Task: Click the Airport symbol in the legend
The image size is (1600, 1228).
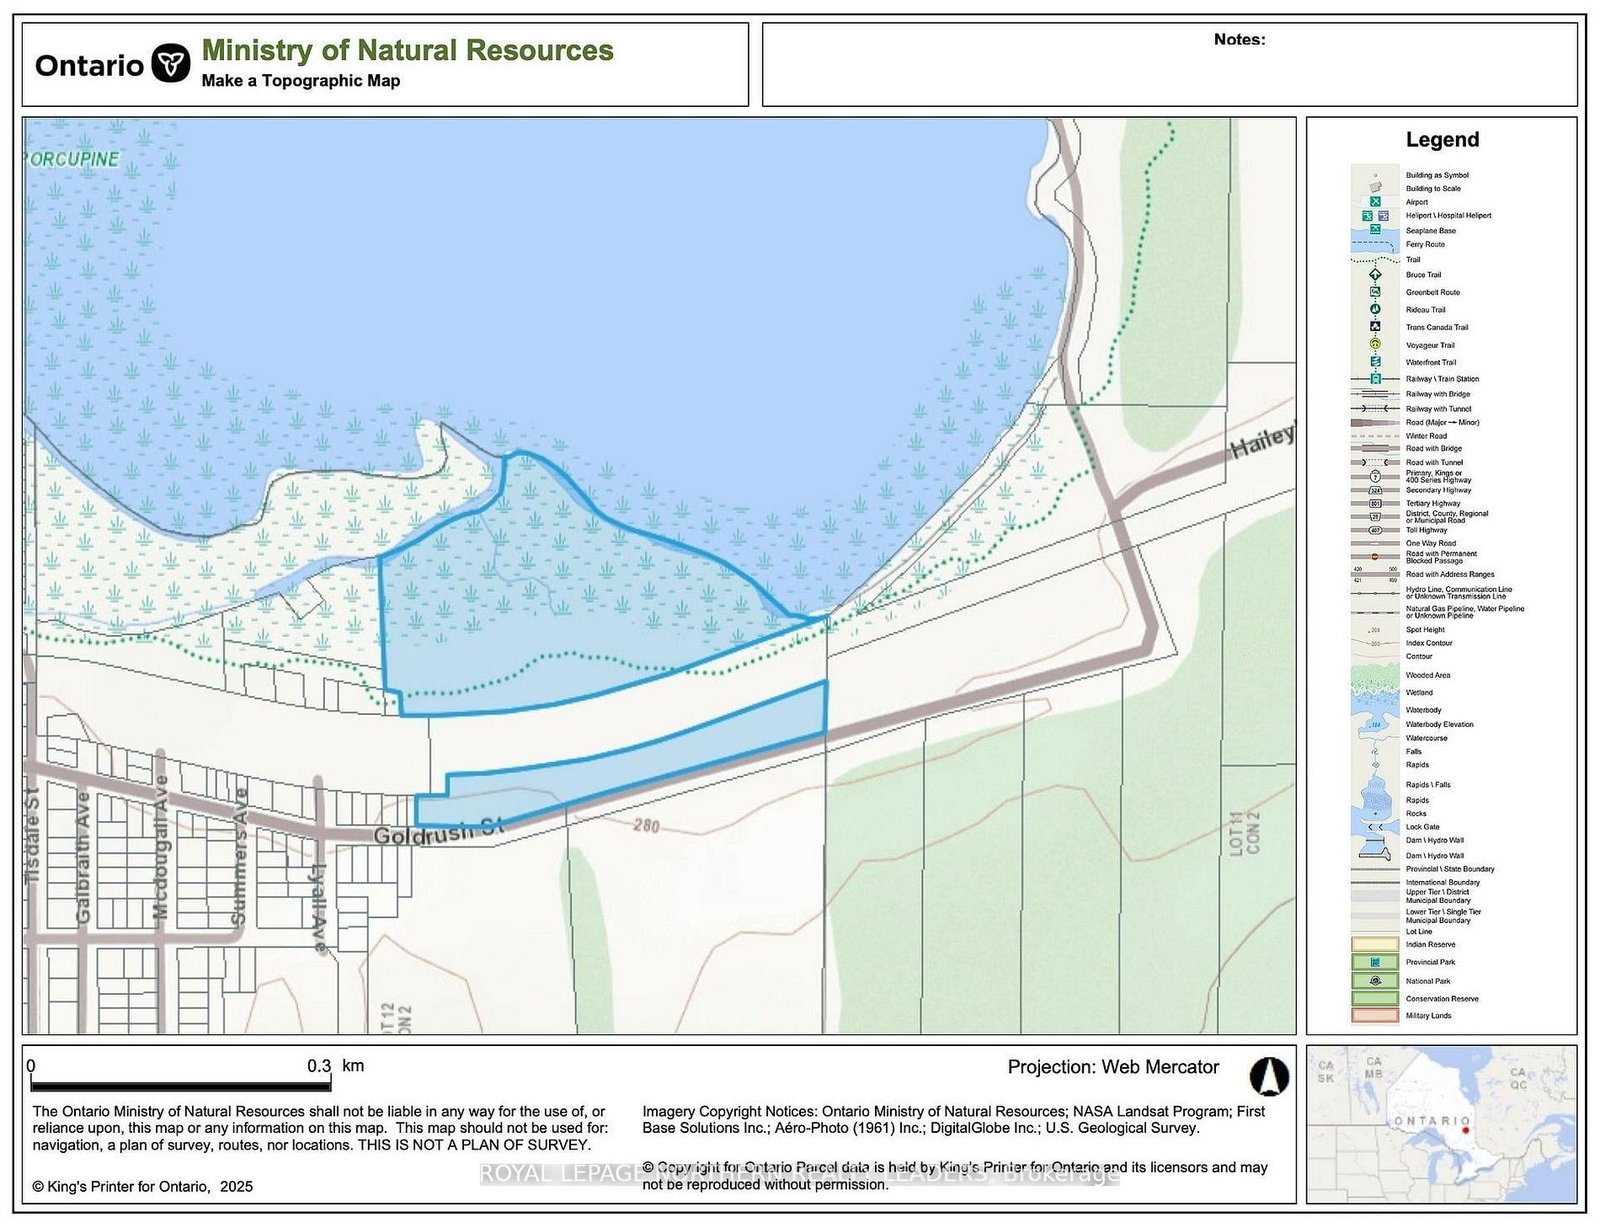Action: click(1375, 202)
